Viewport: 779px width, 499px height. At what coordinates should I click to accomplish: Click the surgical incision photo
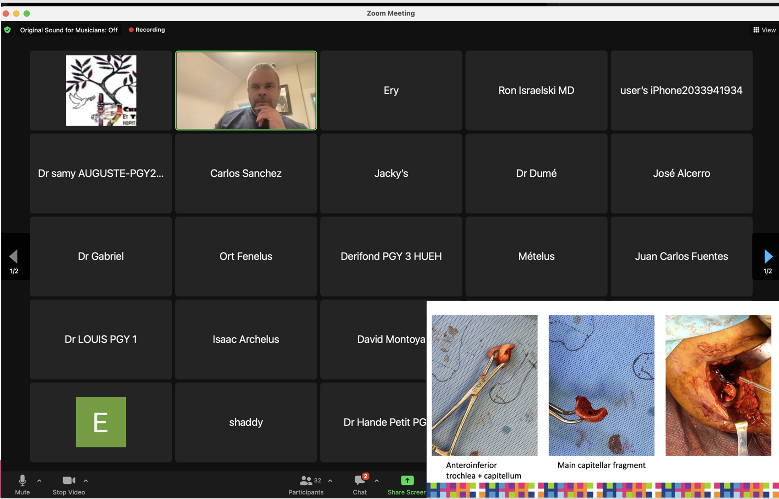[718, 385]
